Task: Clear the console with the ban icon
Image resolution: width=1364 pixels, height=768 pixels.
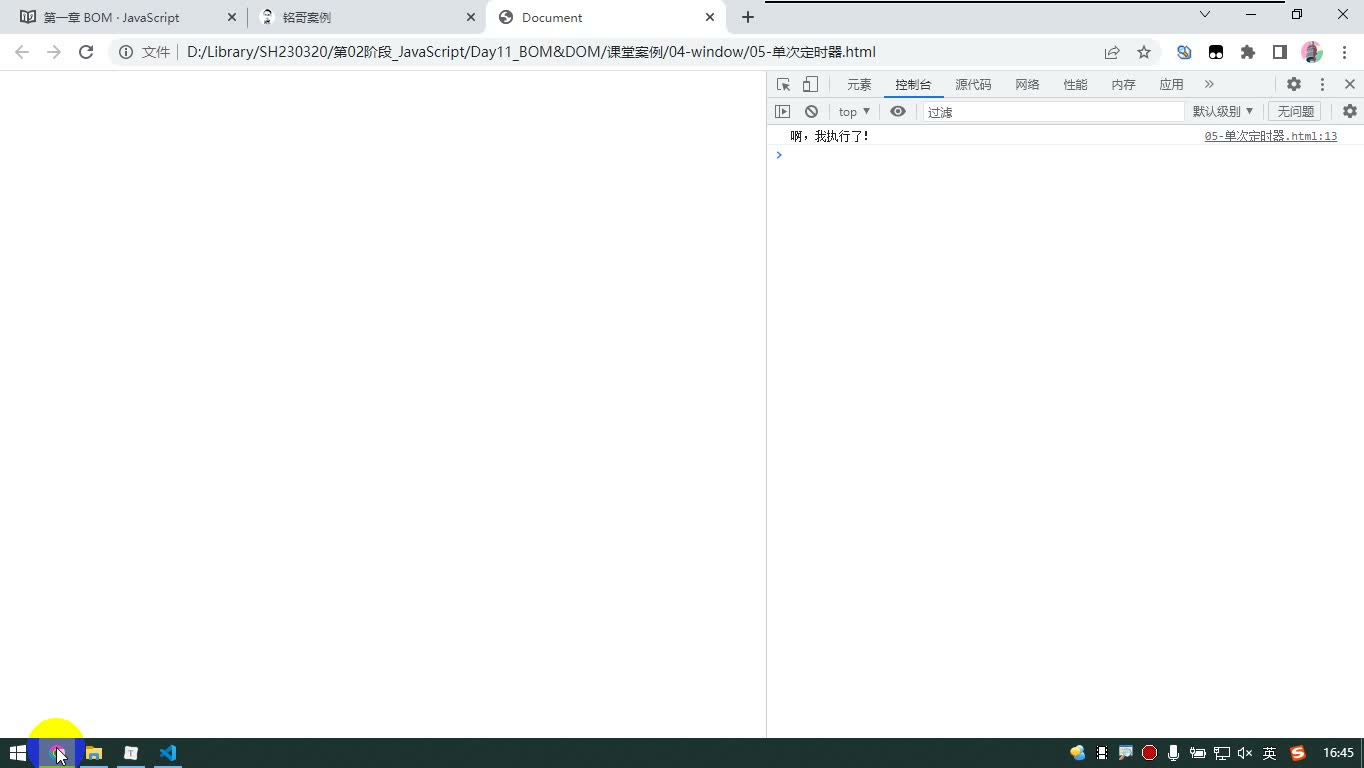Action: click(x=811, y=112)
